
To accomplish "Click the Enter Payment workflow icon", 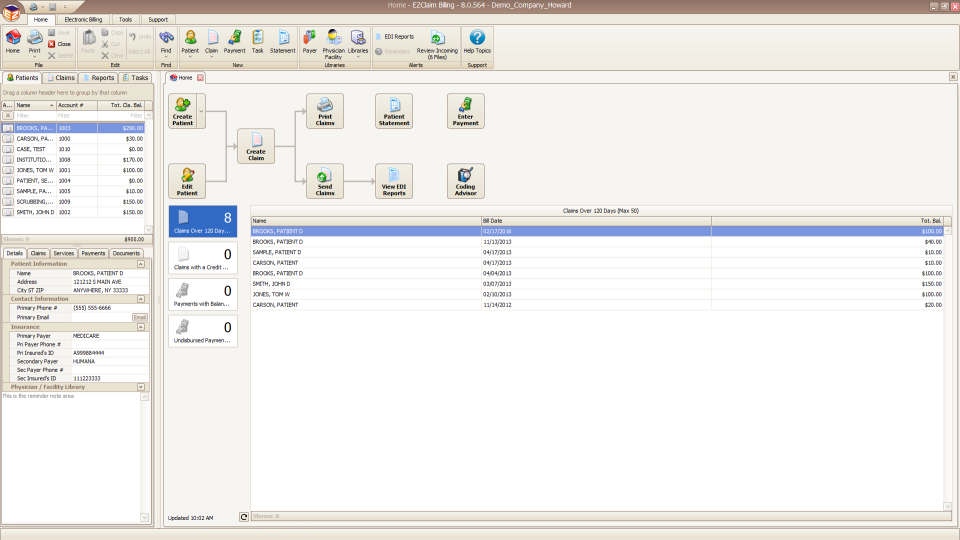I will click(465, 111).
